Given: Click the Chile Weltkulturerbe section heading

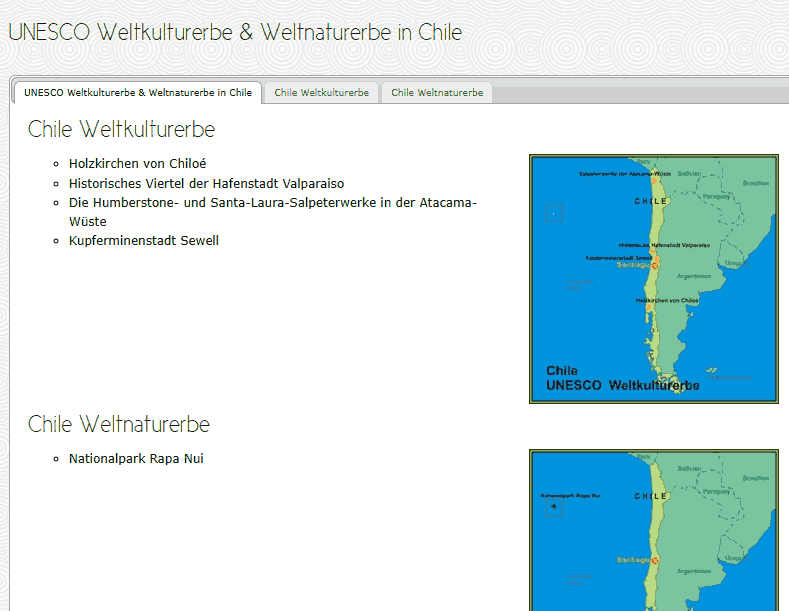Looking at the screenshot, I should click(121, 129).
